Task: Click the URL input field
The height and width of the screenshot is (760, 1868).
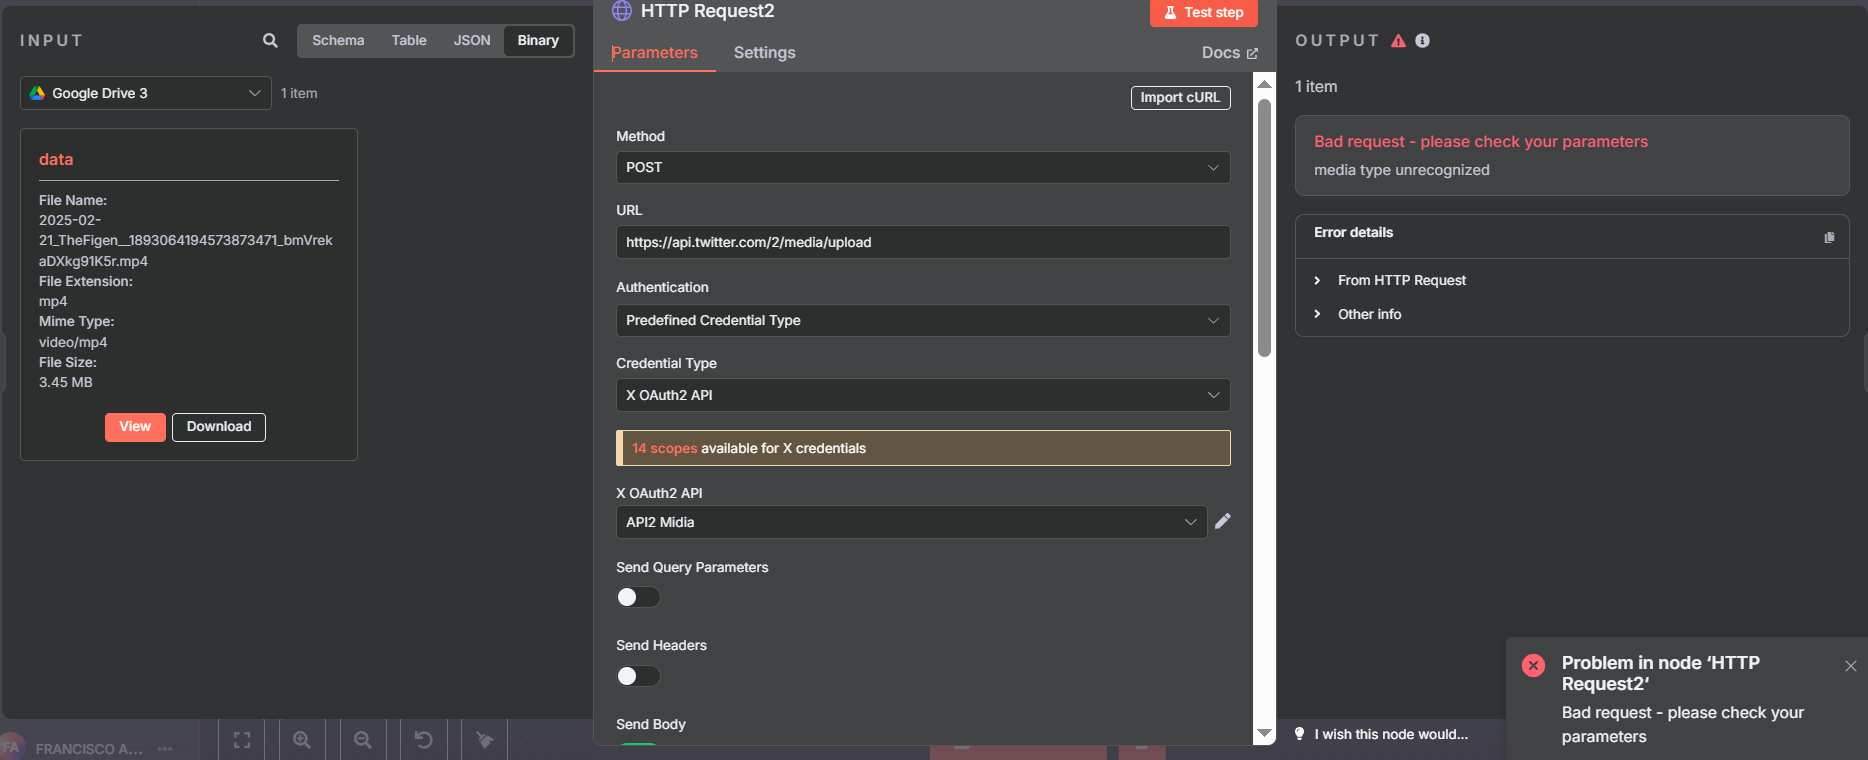Action: tap(922, 242)
